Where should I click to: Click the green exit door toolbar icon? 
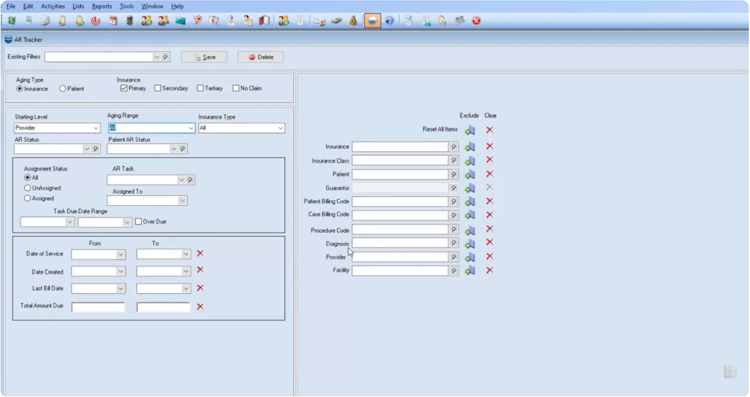[11, 21]
